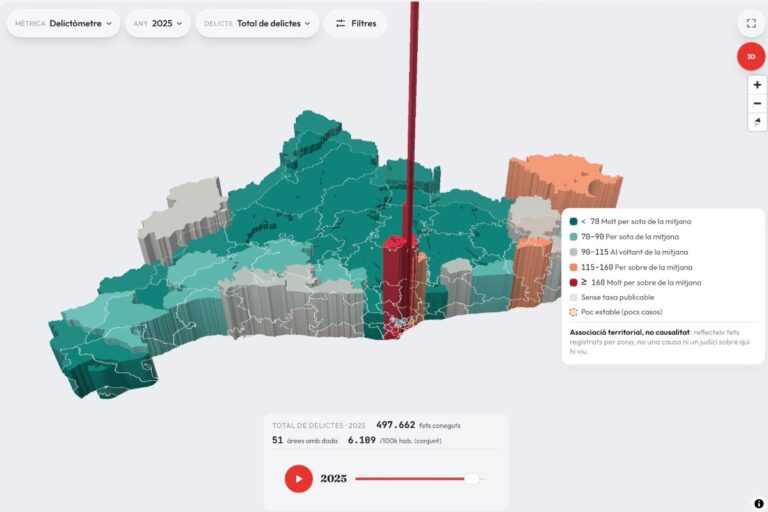Click the 70-90 Per sota legend entry

(x=624, y=237)
